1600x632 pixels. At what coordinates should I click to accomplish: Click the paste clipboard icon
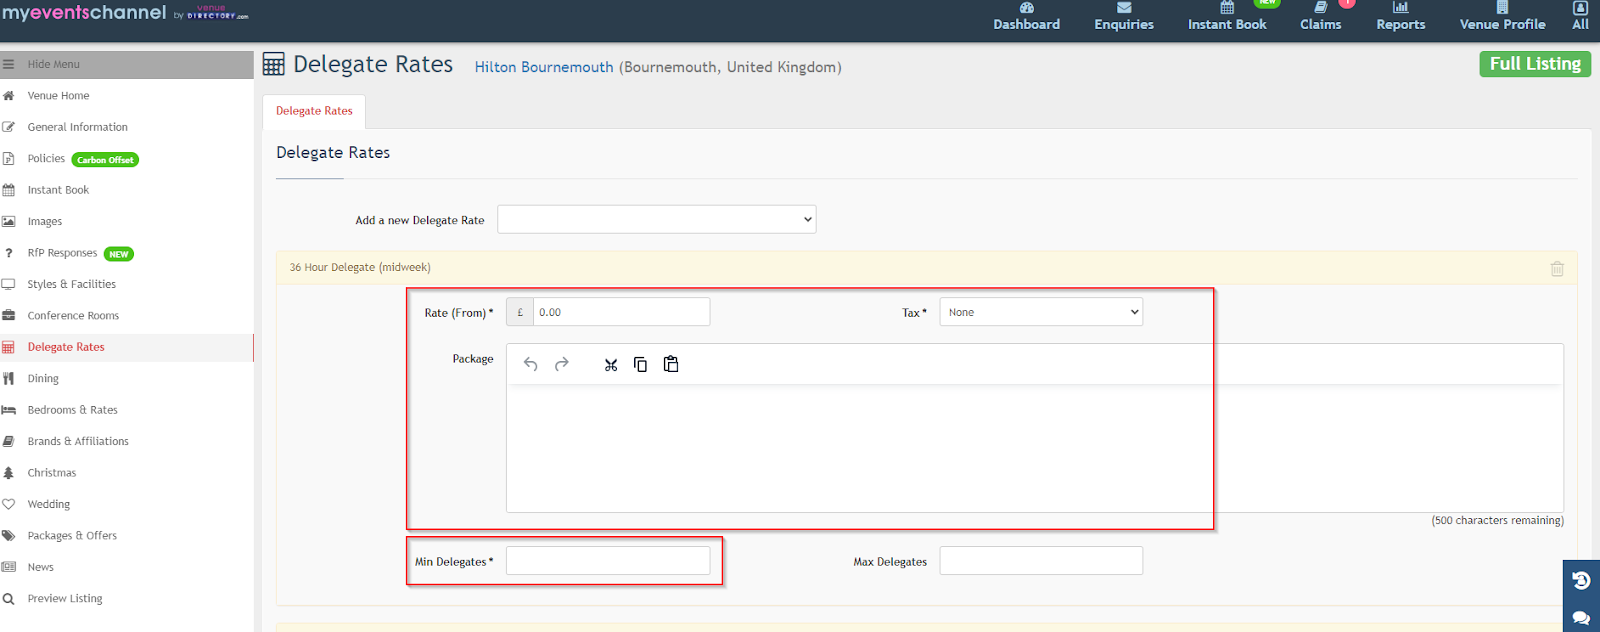point(671,364)
